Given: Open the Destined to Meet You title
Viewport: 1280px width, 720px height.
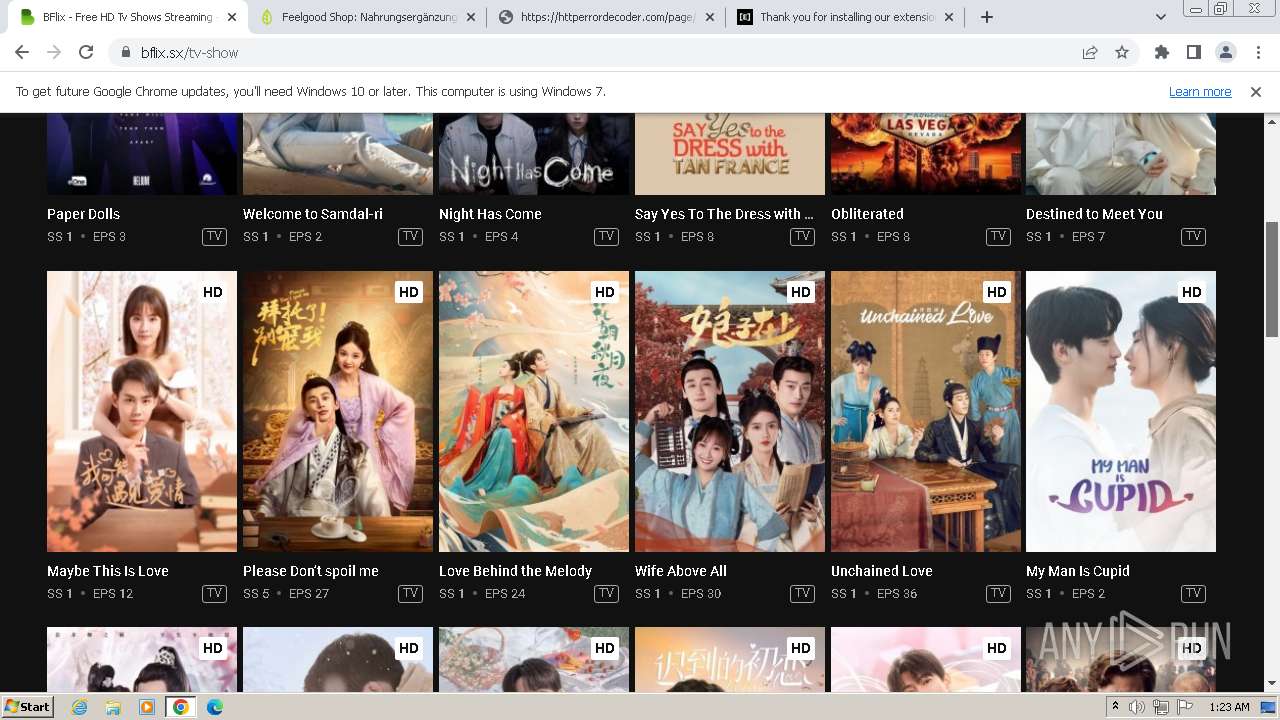Looking at the screenshot, I should pos(1094,214).
